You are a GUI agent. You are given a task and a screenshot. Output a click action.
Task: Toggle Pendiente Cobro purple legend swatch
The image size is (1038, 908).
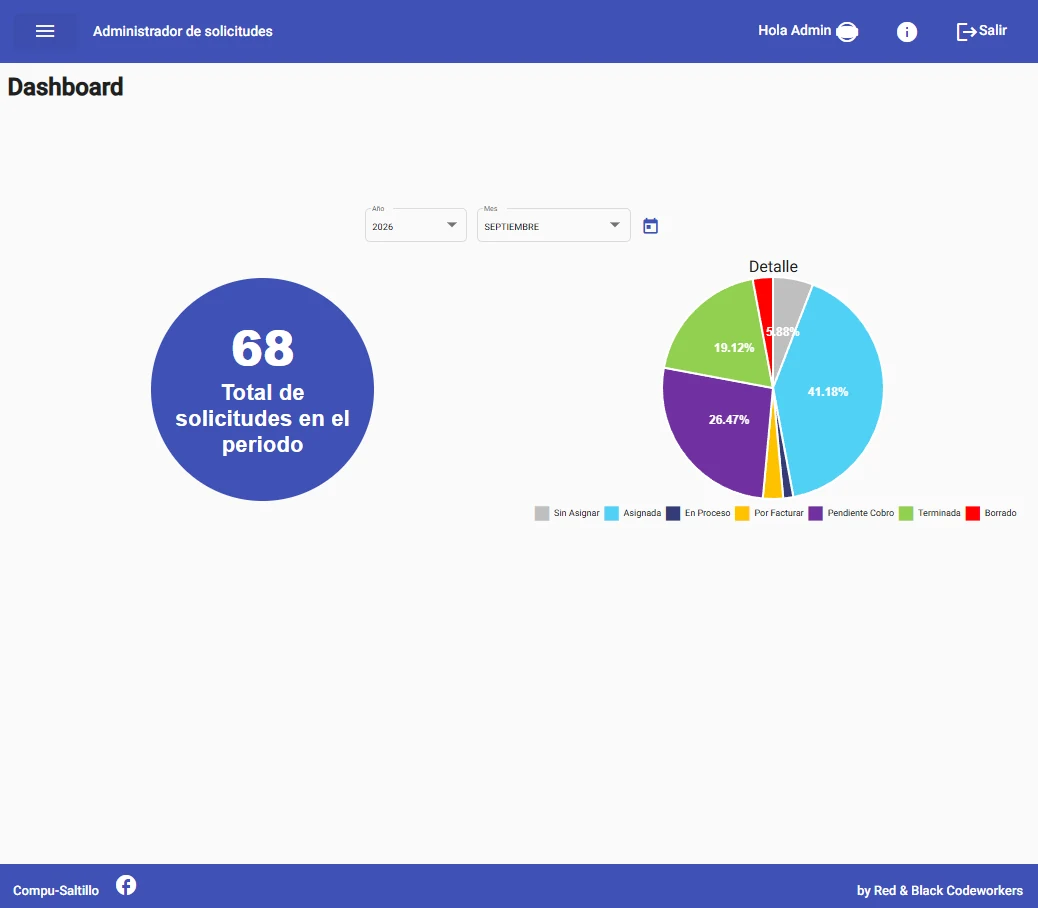pyautogui.click(x=816, y=513)
